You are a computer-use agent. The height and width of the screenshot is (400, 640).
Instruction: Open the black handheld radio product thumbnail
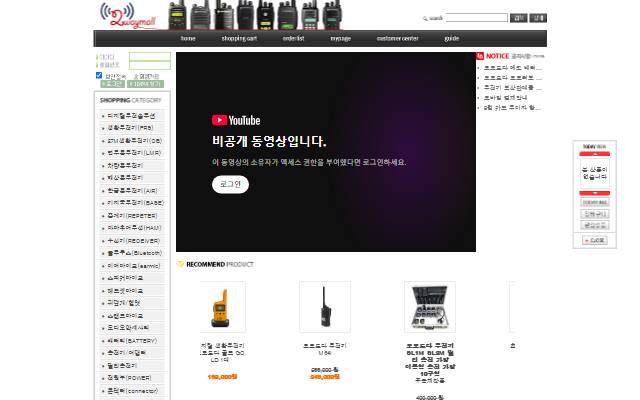tap(325, 307)
